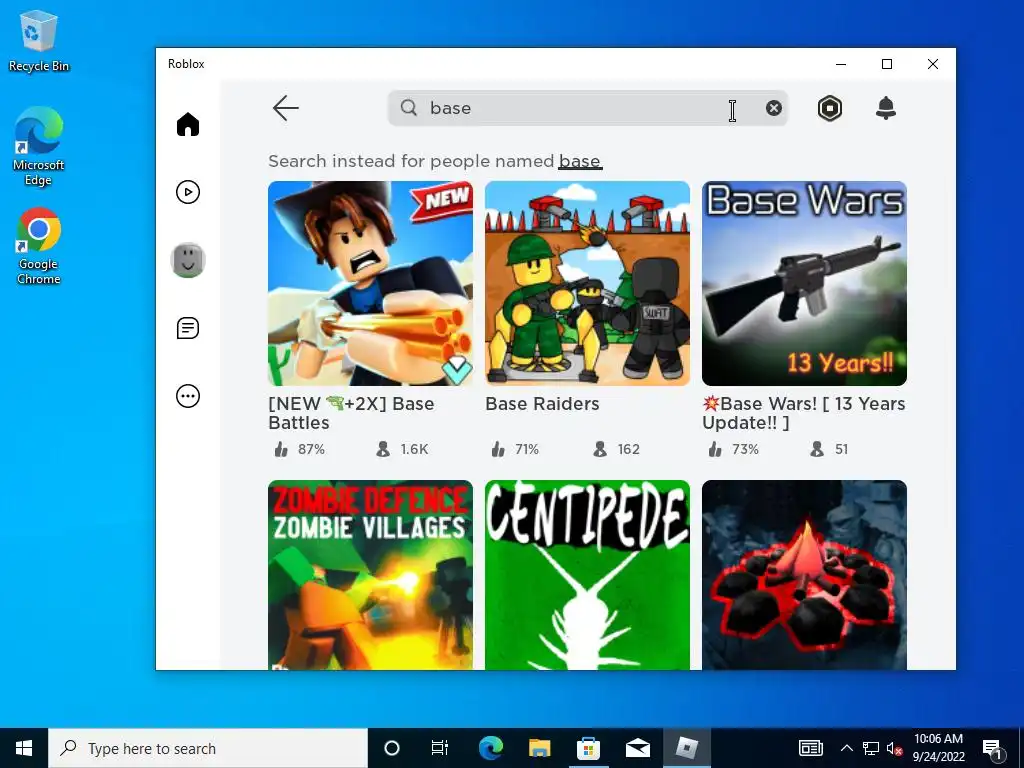Open File Explorer from taskbar

point(539,748)
